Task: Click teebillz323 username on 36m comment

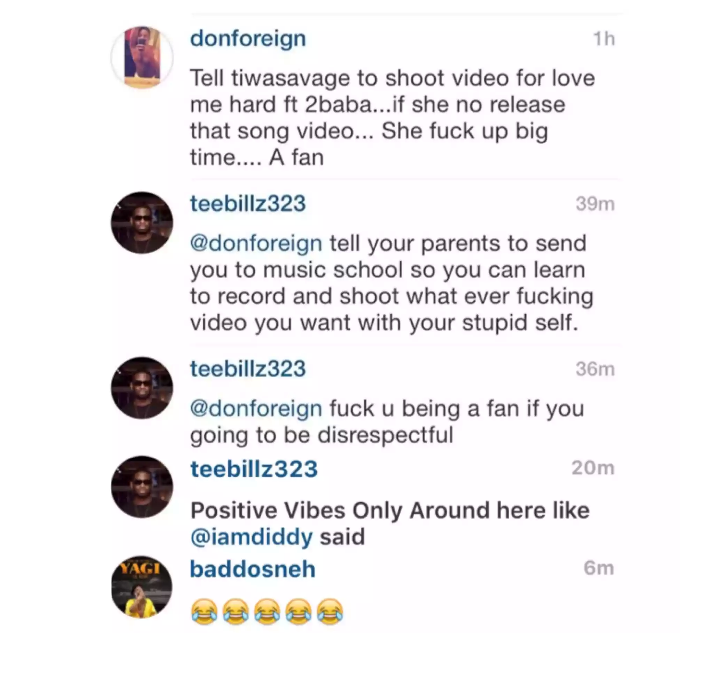Action: point(248,369)
